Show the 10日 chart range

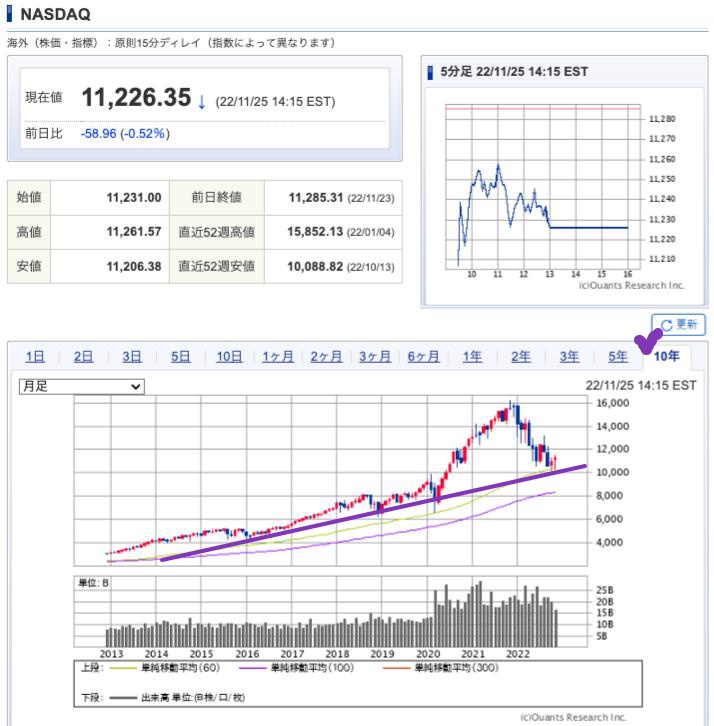pyautogui.click(x=229, y=357)
